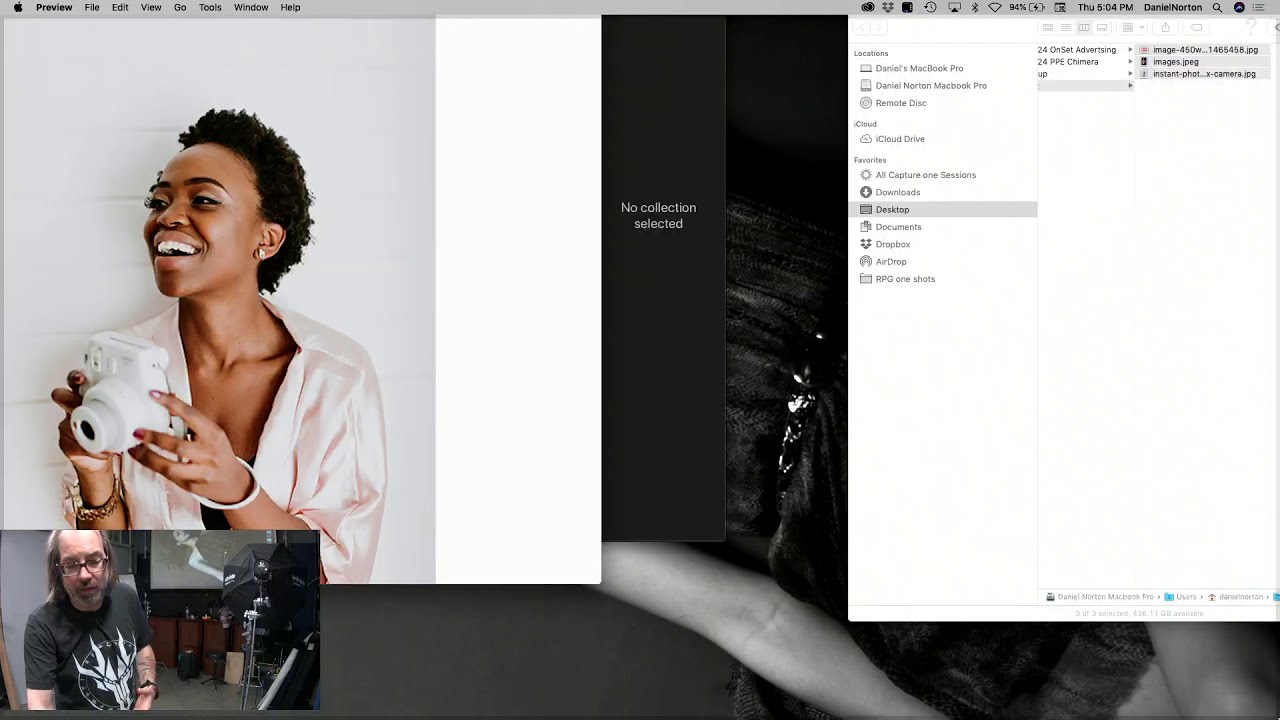Viewport: 1280px width, 720px height.
Task: Open the Go menu
Action: [x=180, y=7]
